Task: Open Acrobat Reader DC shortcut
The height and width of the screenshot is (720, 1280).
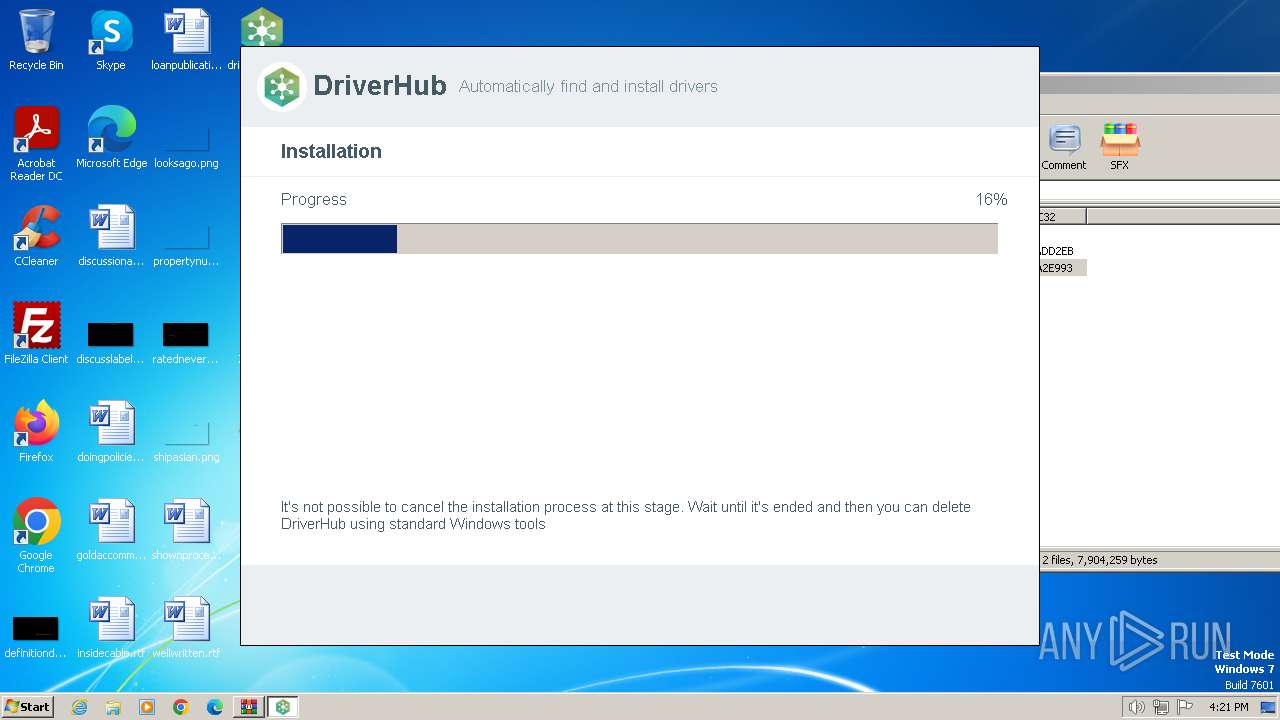Action: 36,144
